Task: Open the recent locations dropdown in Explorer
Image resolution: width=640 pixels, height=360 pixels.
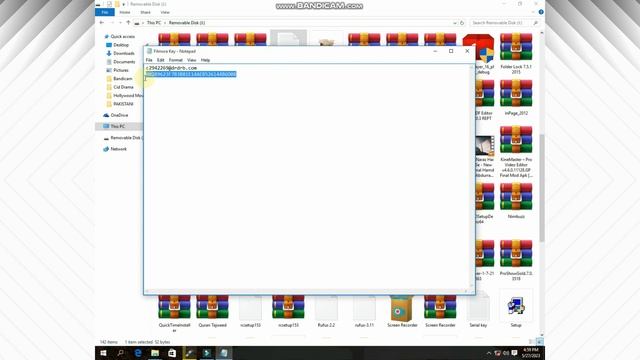Action: [120, 23]
